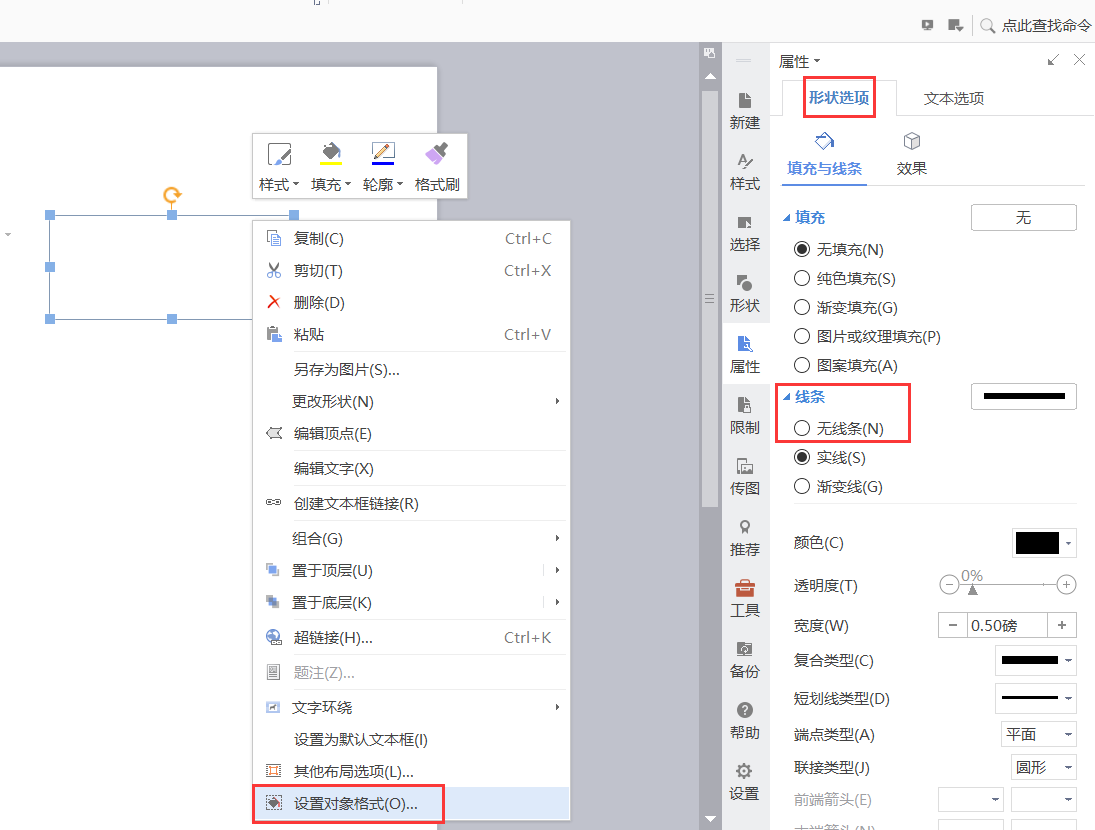Viewport: 1095px width, 830px height.
Task: Click the 删除(D) red X entry
Action: 411,302
